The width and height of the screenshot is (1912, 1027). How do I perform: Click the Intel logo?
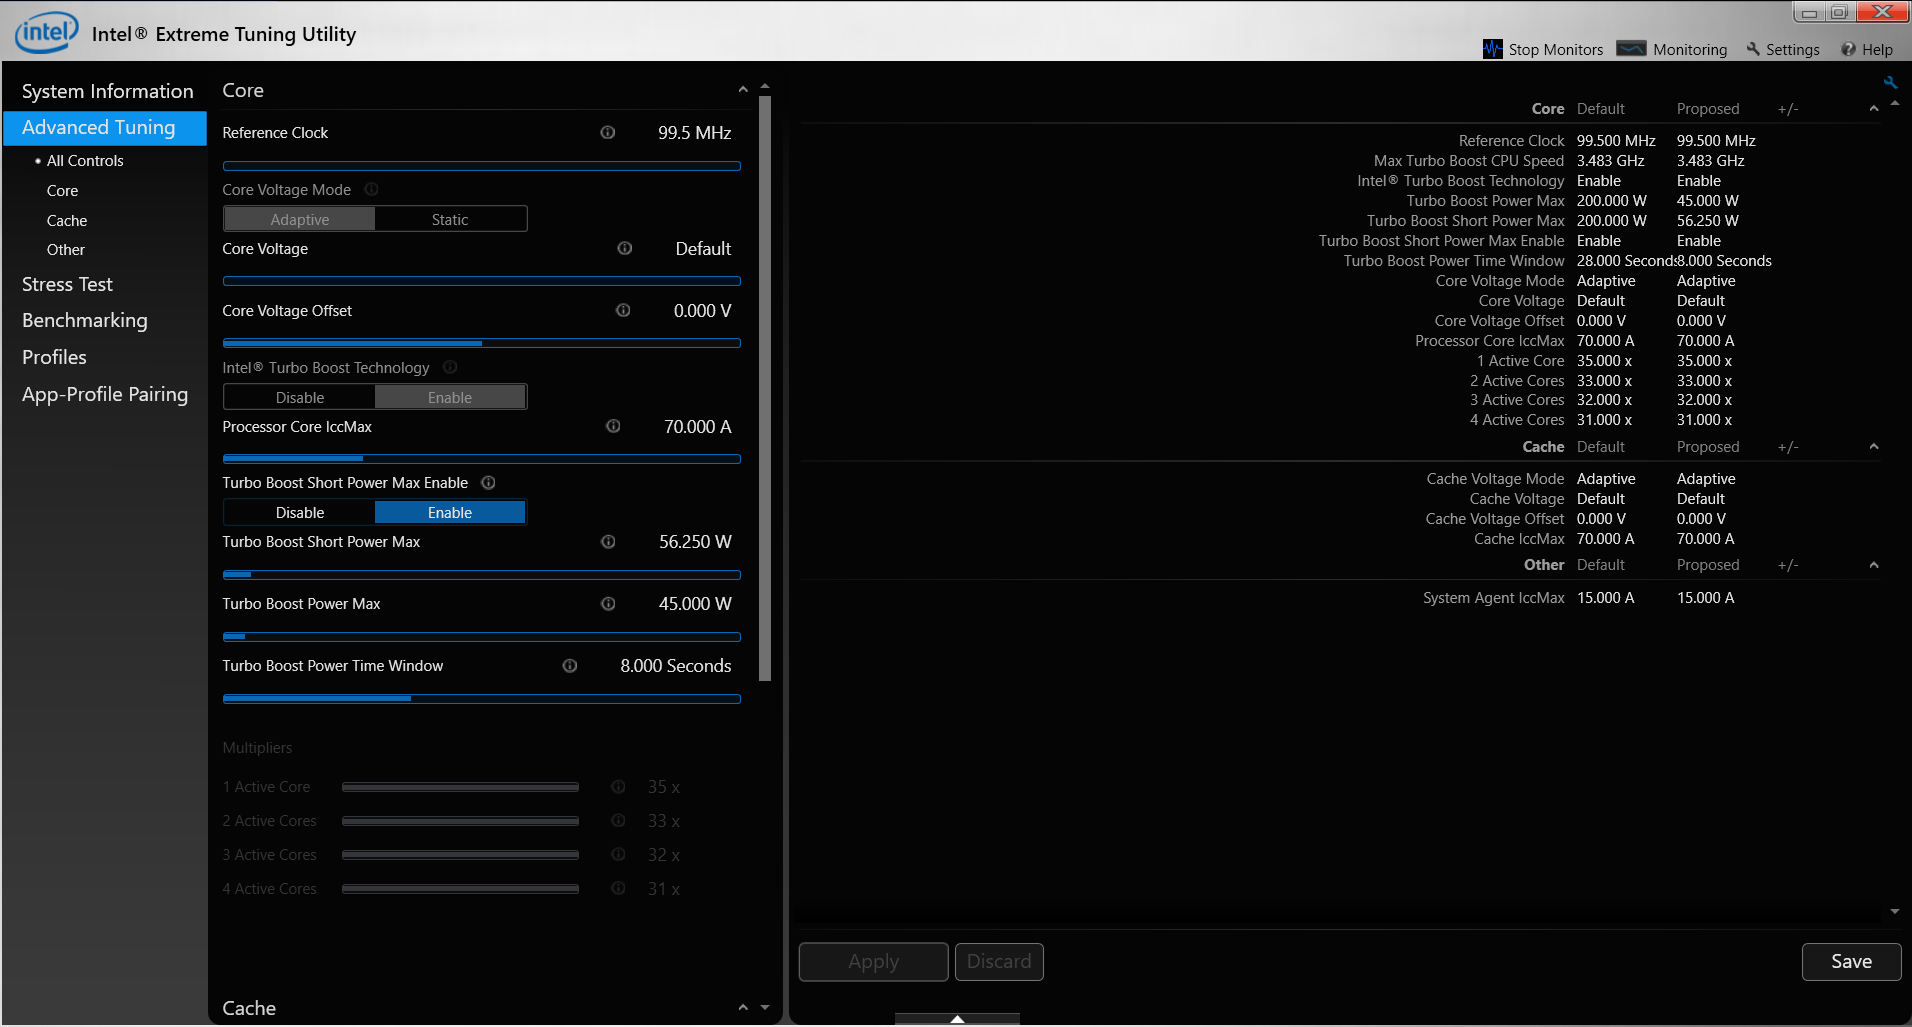click(x=46, y=33)
